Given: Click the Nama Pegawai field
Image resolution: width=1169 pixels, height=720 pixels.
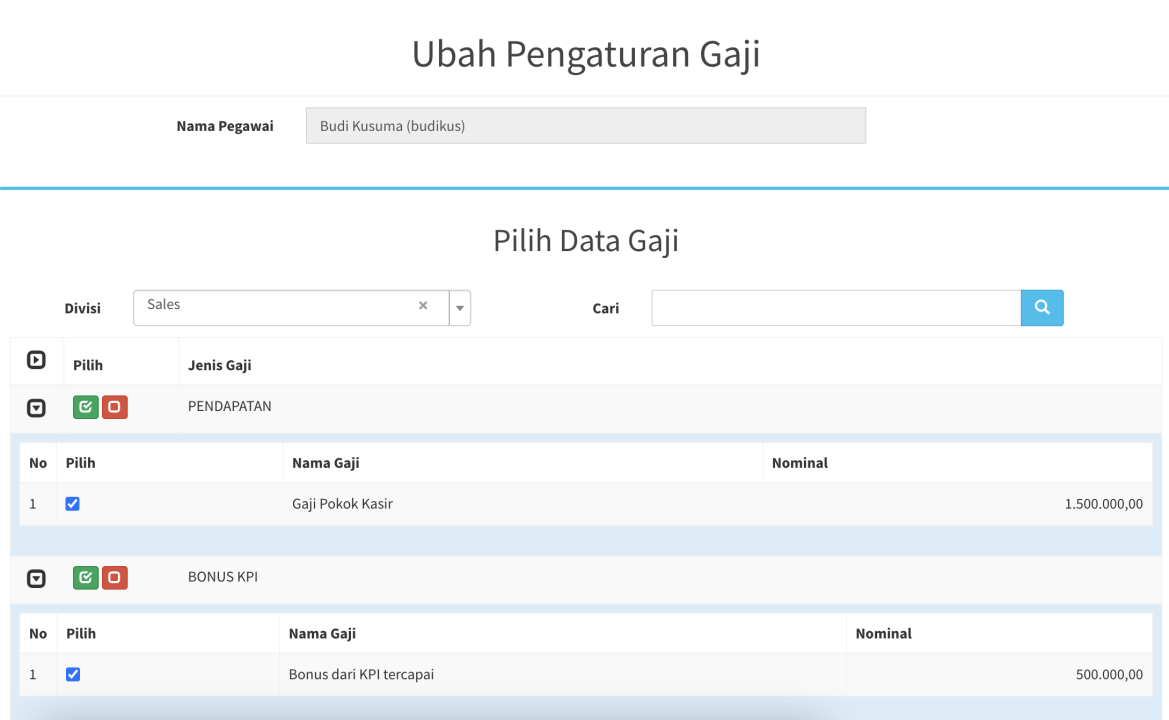Looking at the screenshot, I should tap(585, 126).
